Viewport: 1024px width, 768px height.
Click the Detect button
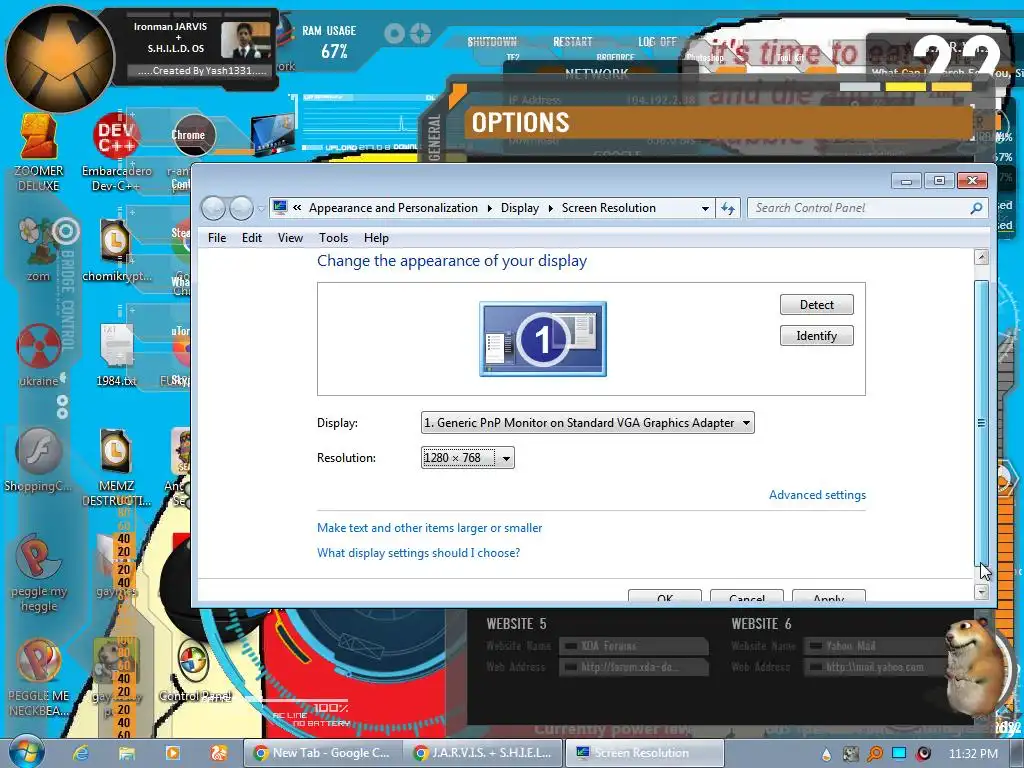point(816,304)
